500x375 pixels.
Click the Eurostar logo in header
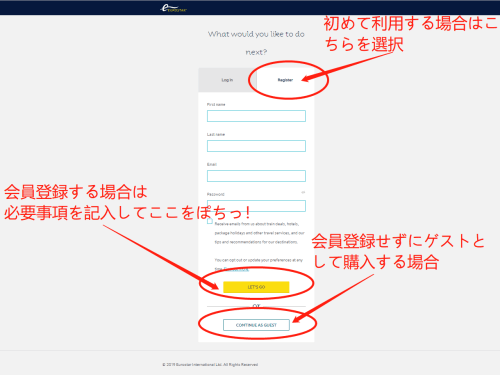coord(173,8)
